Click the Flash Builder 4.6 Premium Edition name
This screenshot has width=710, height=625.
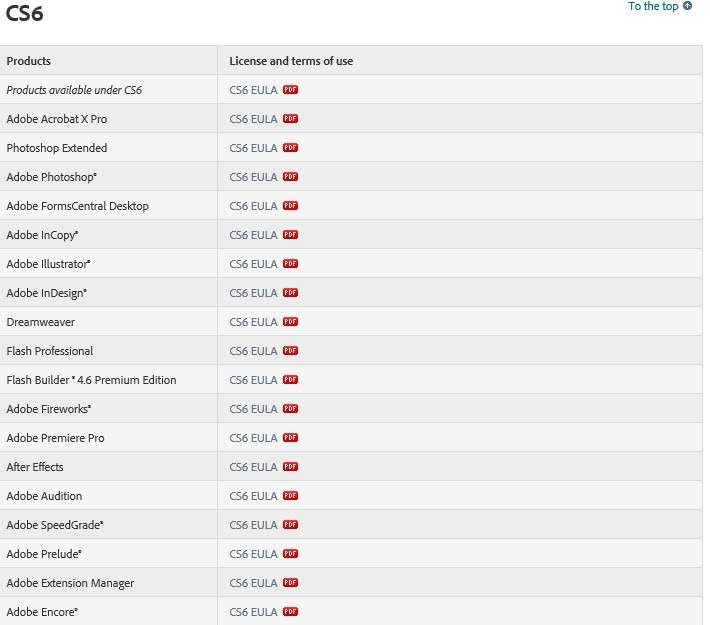click(91, 380)
